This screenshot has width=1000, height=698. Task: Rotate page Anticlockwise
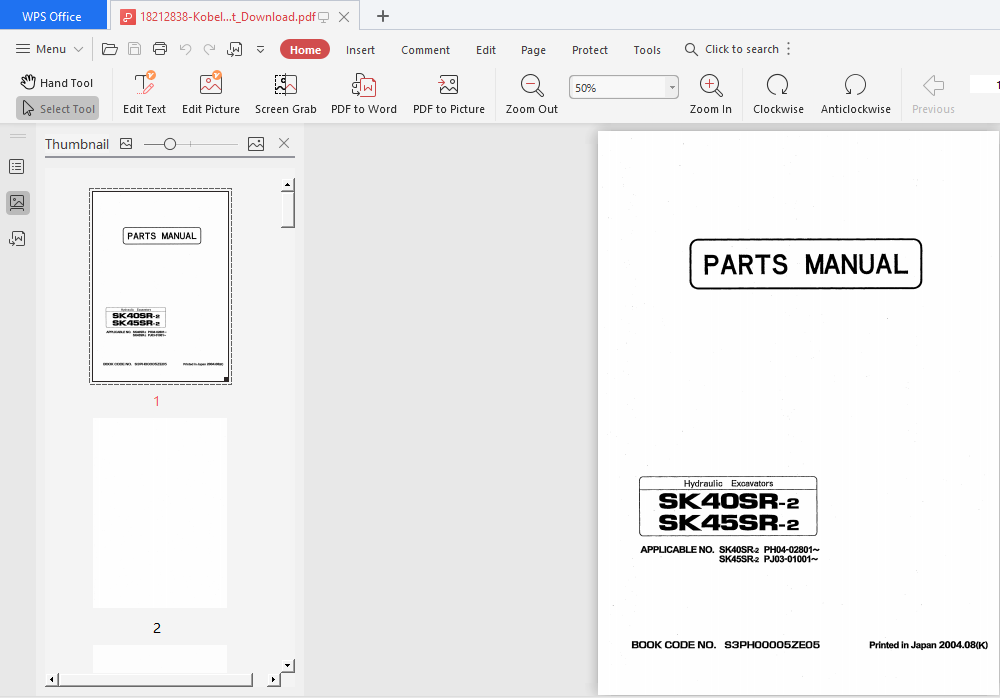pyautogui.click(x=855, y=93)
